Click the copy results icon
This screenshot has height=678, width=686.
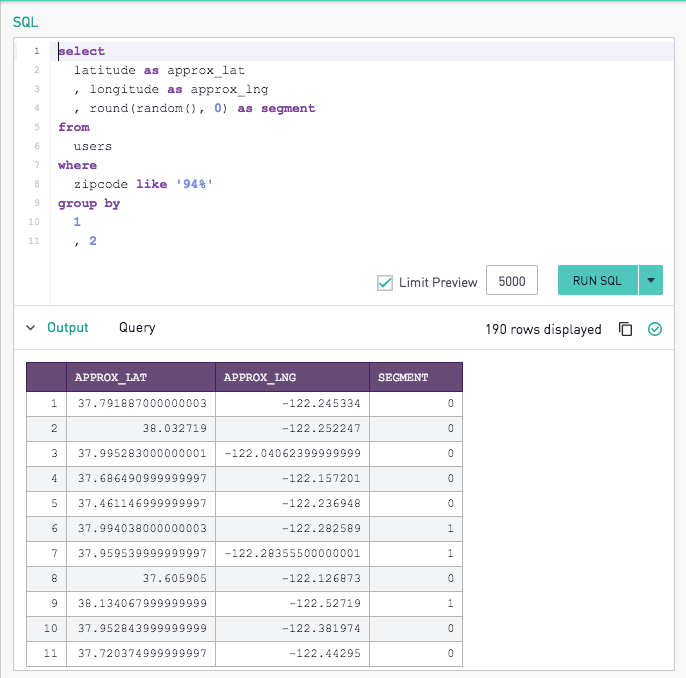[625, 329]
